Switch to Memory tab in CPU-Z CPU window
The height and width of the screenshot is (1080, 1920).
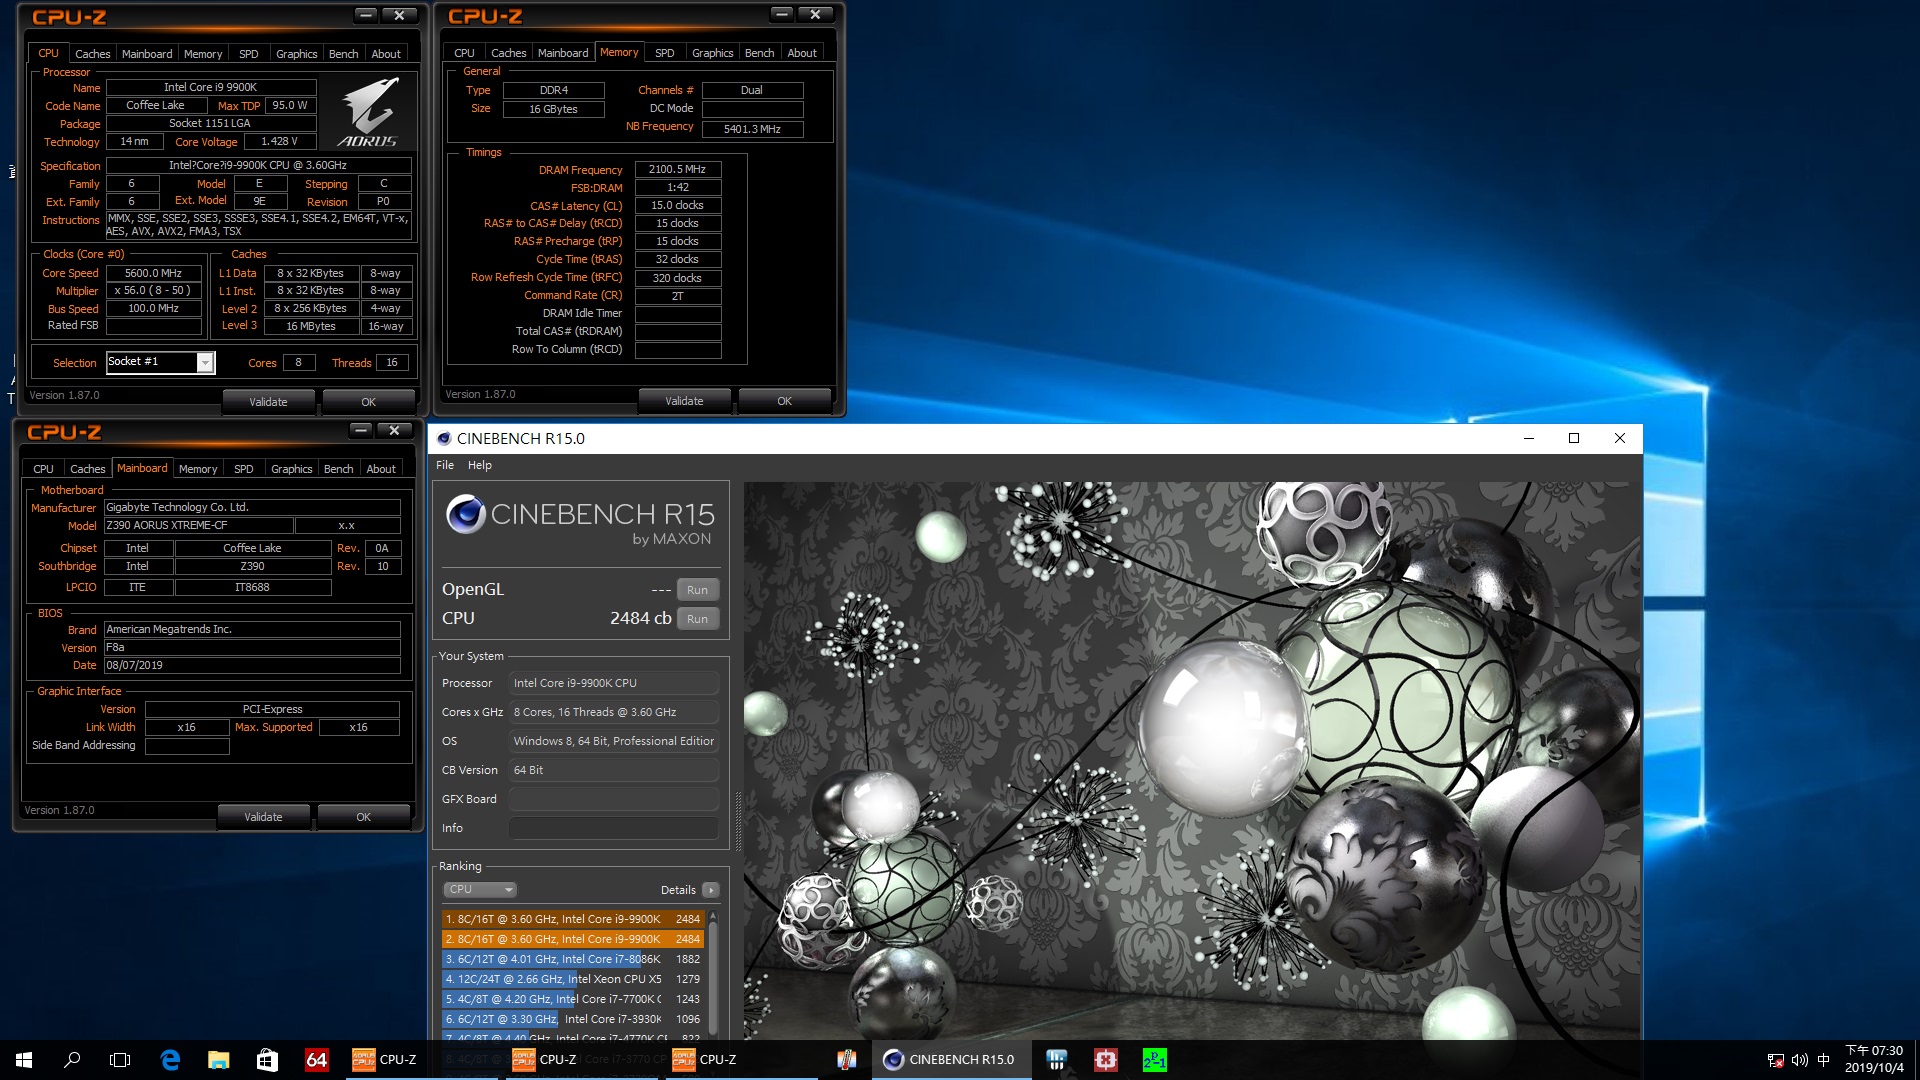203,54
